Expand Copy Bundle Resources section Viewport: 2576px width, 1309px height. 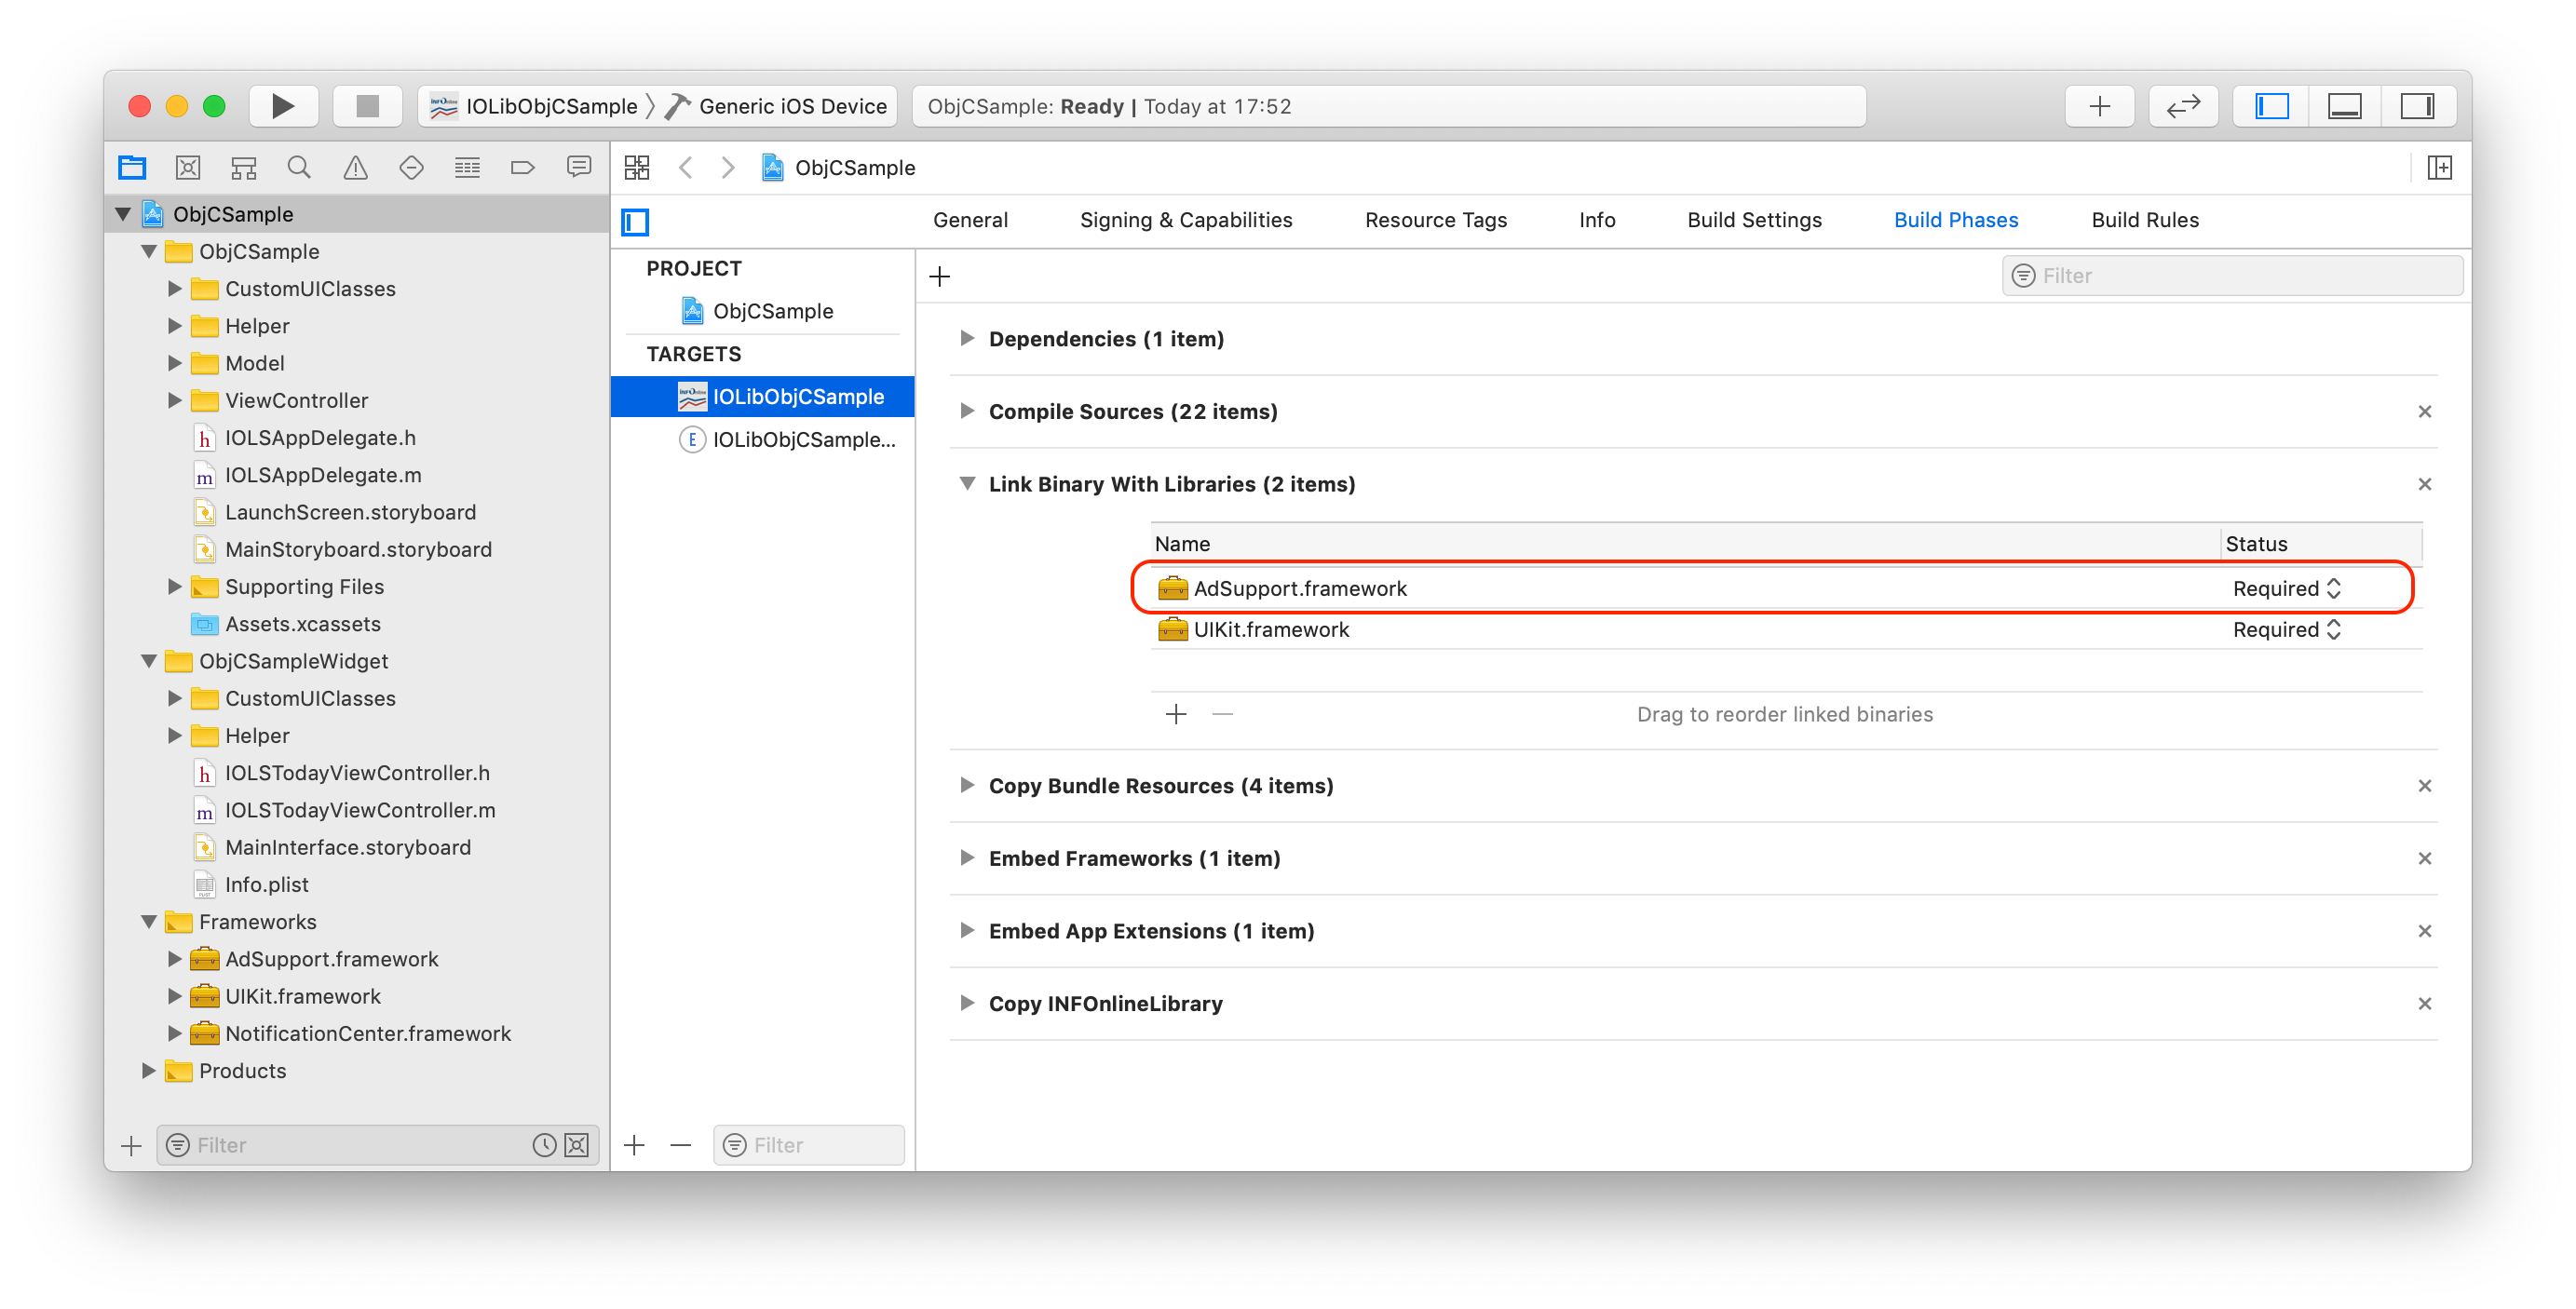(966, 785)
